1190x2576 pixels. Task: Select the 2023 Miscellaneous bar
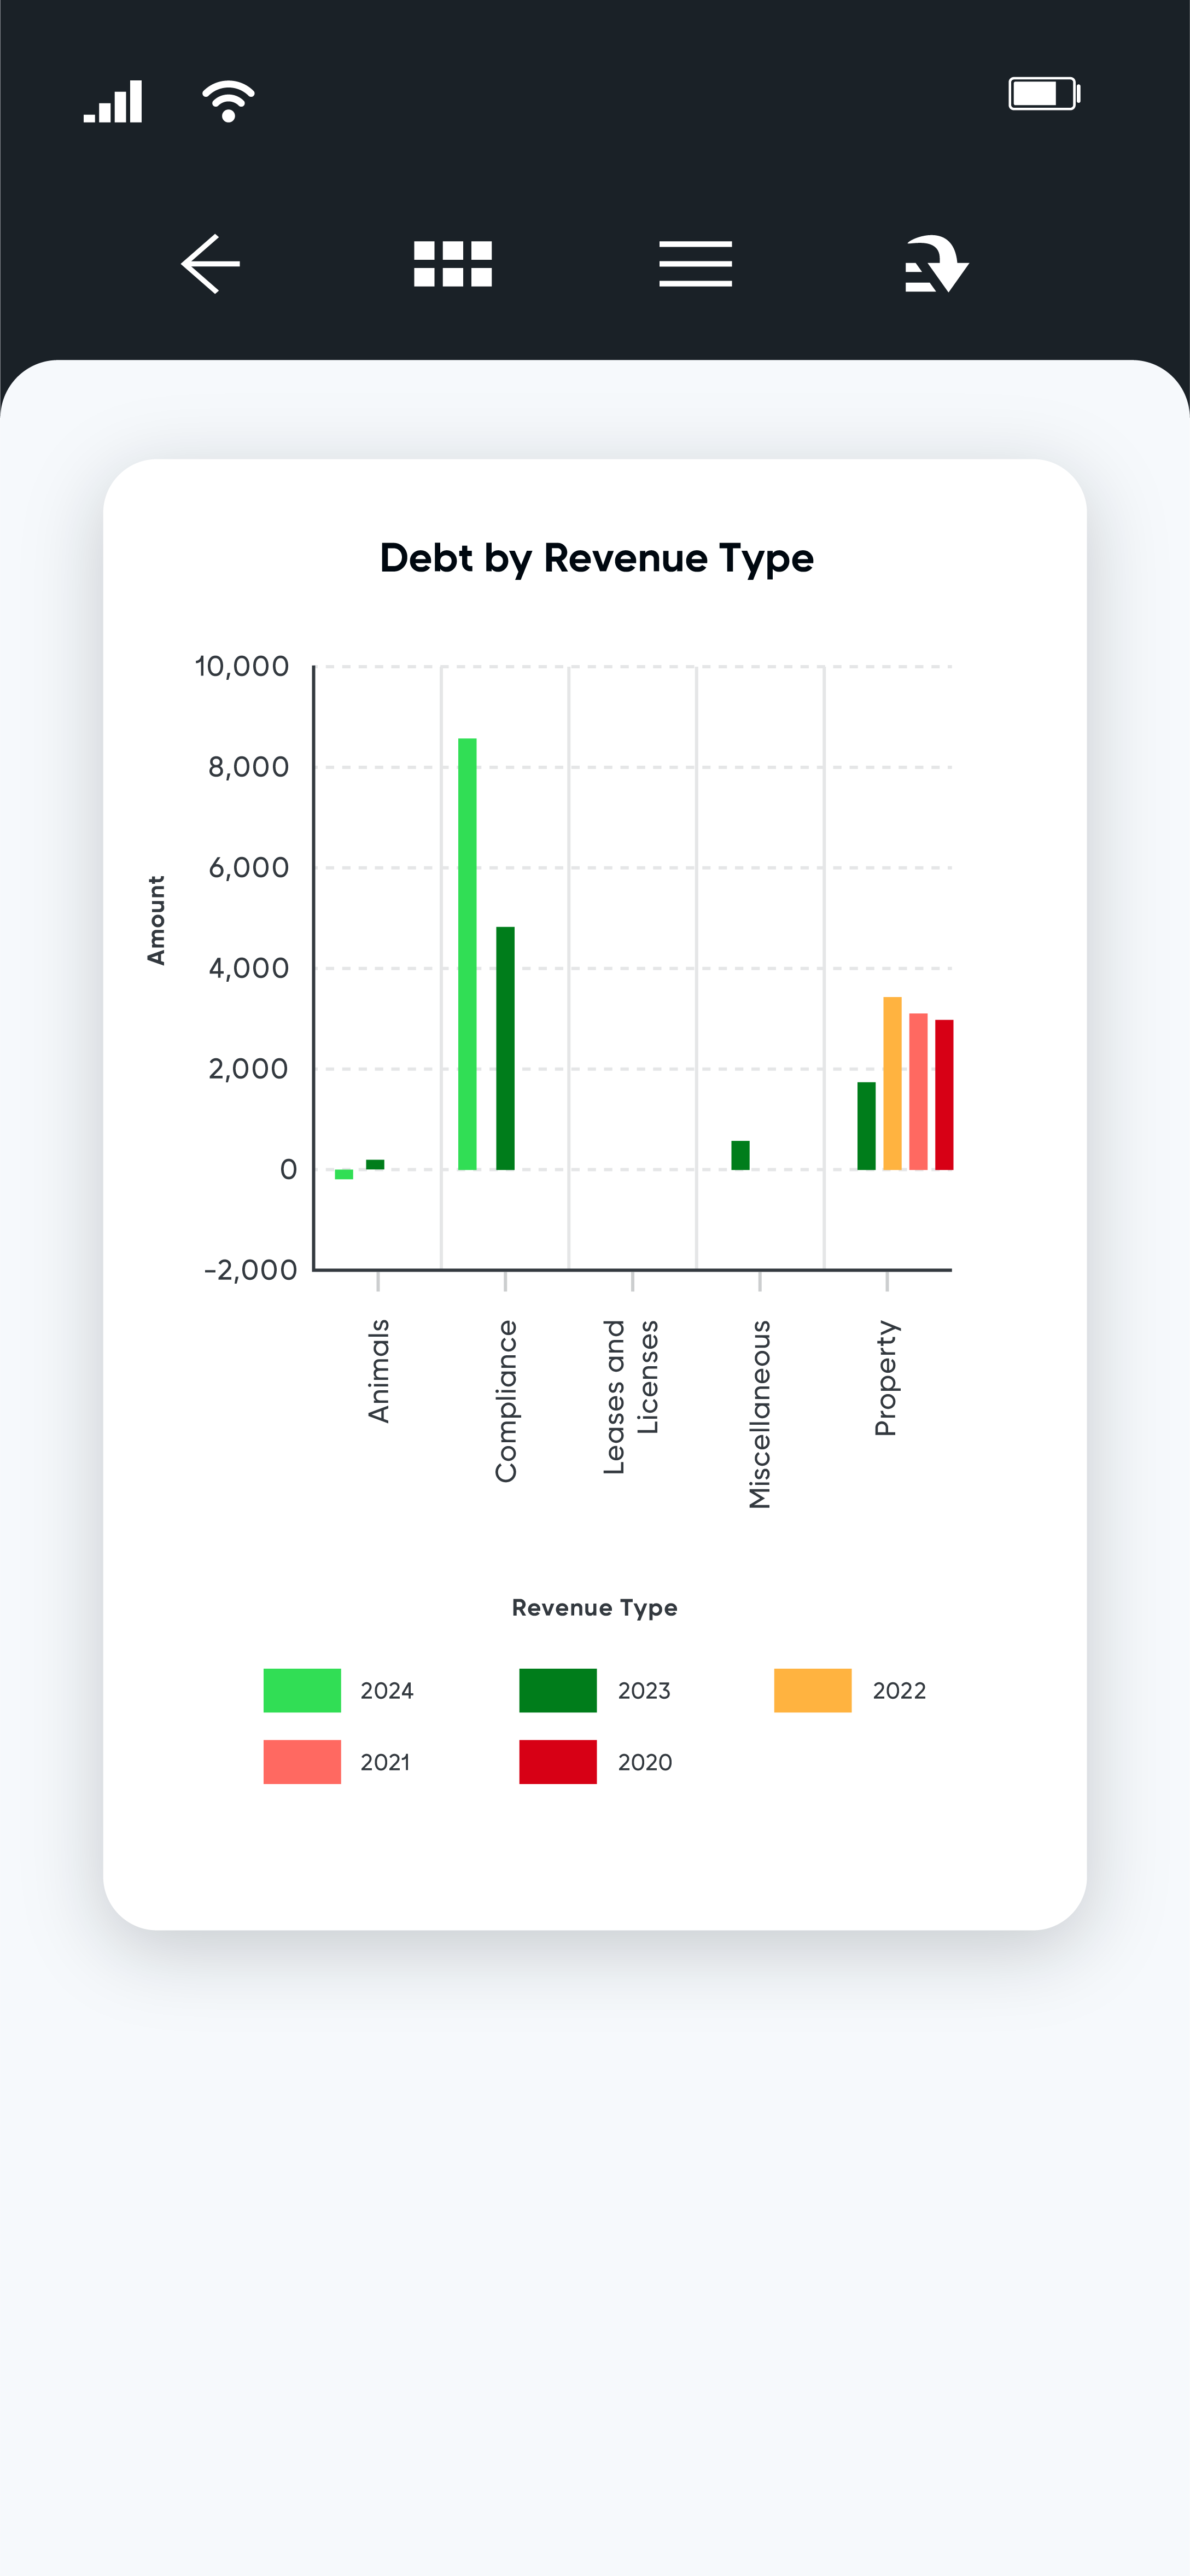(740, 1155)
